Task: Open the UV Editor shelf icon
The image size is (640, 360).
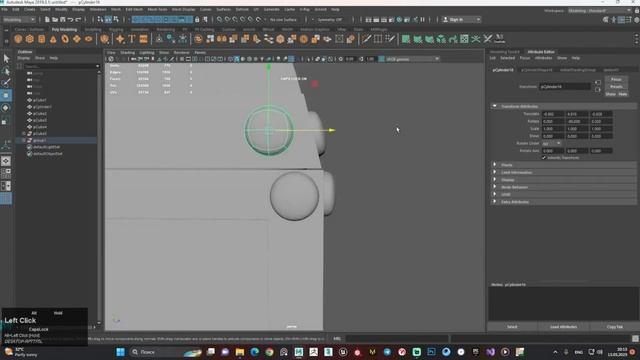Action: [464, 39]
